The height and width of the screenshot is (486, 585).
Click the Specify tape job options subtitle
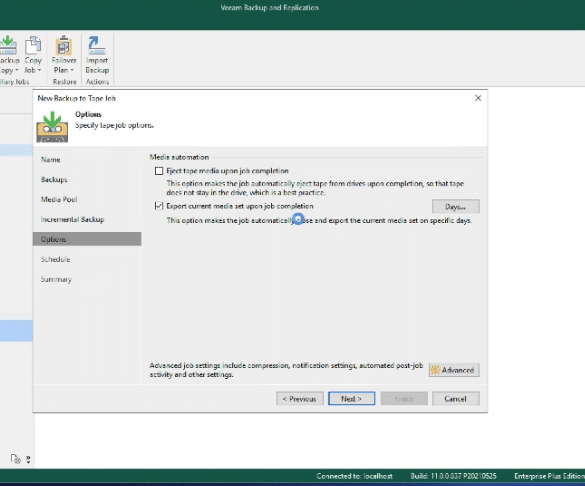point(114,125)
